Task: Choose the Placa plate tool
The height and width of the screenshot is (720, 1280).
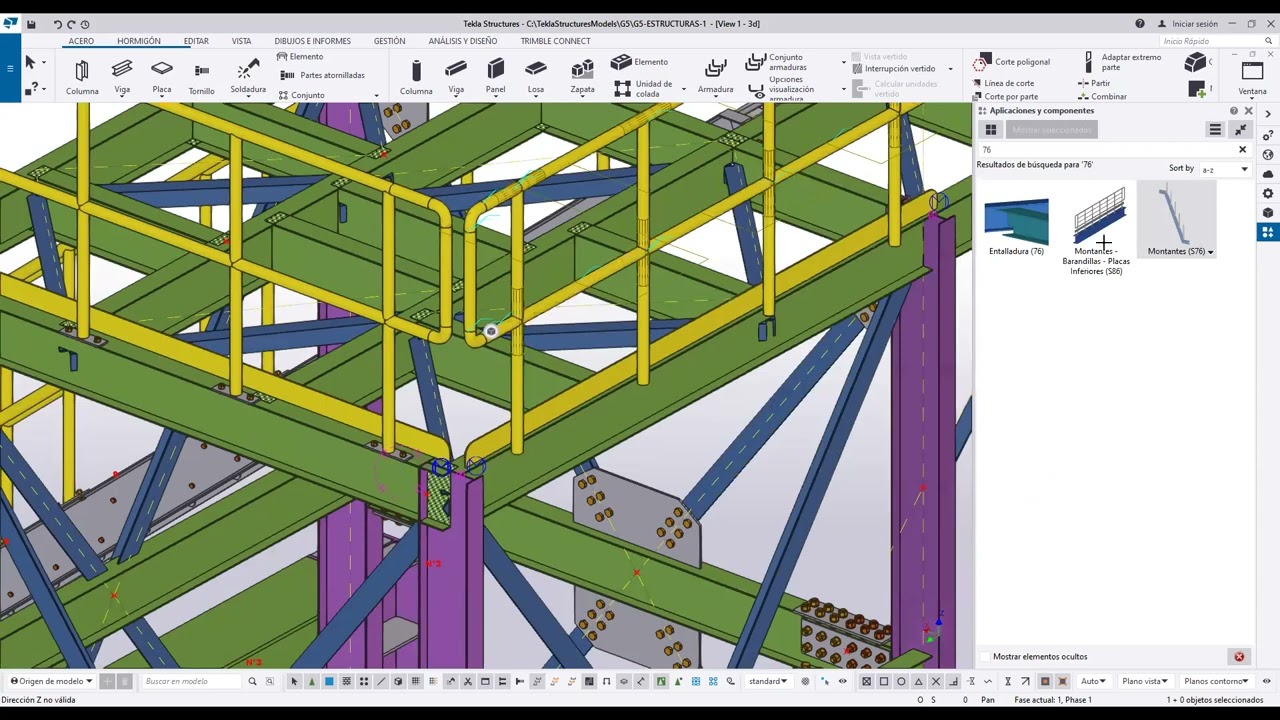Action: pyautogui.click(x=162, y=76)
